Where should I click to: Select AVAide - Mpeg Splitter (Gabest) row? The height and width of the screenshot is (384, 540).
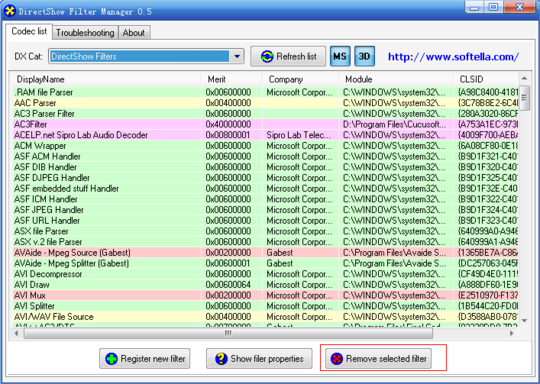[266, 263]
